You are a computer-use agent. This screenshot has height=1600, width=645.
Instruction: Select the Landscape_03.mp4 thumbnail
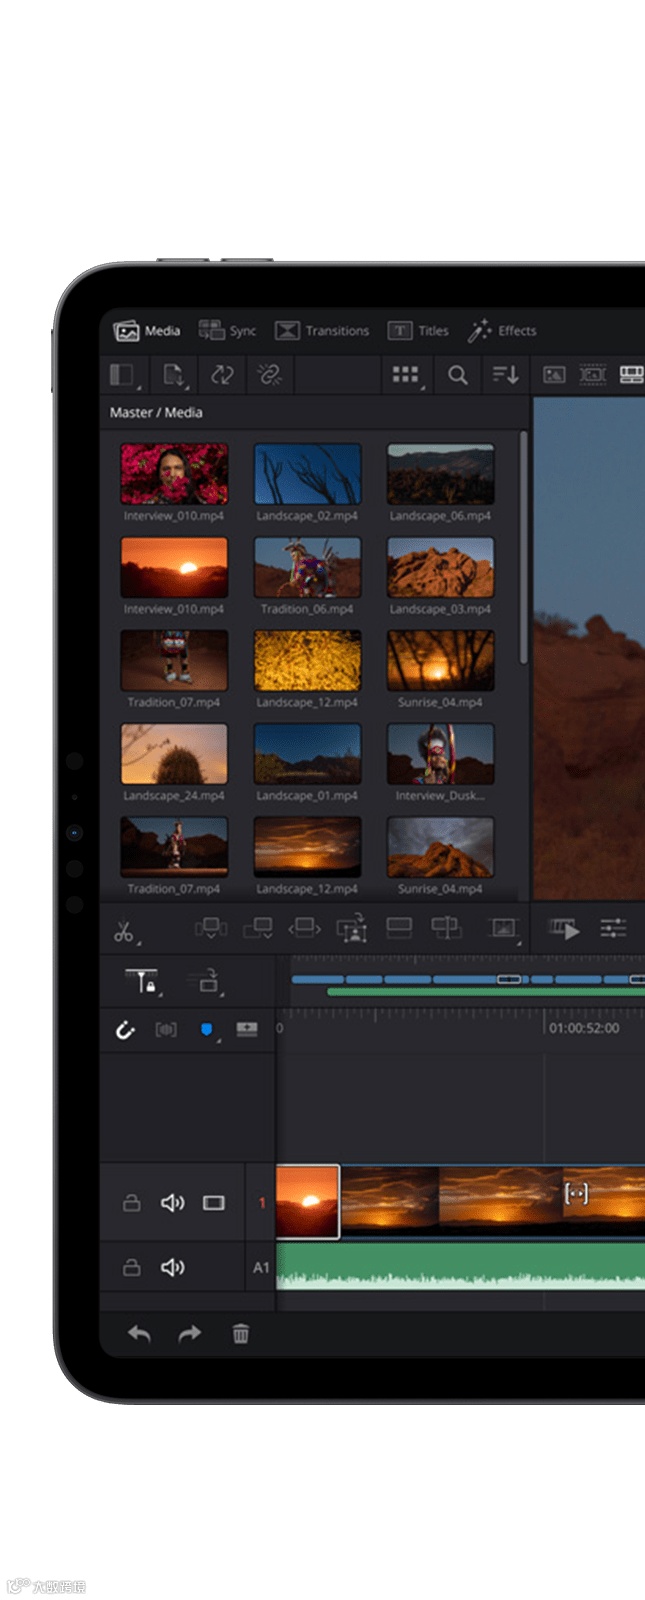tap(440, 568)
